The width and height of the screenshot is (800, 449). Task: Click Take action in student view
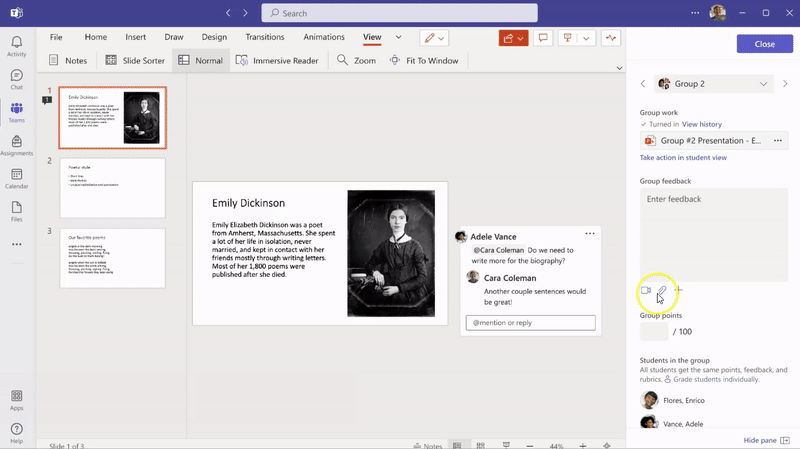[683, 158]
